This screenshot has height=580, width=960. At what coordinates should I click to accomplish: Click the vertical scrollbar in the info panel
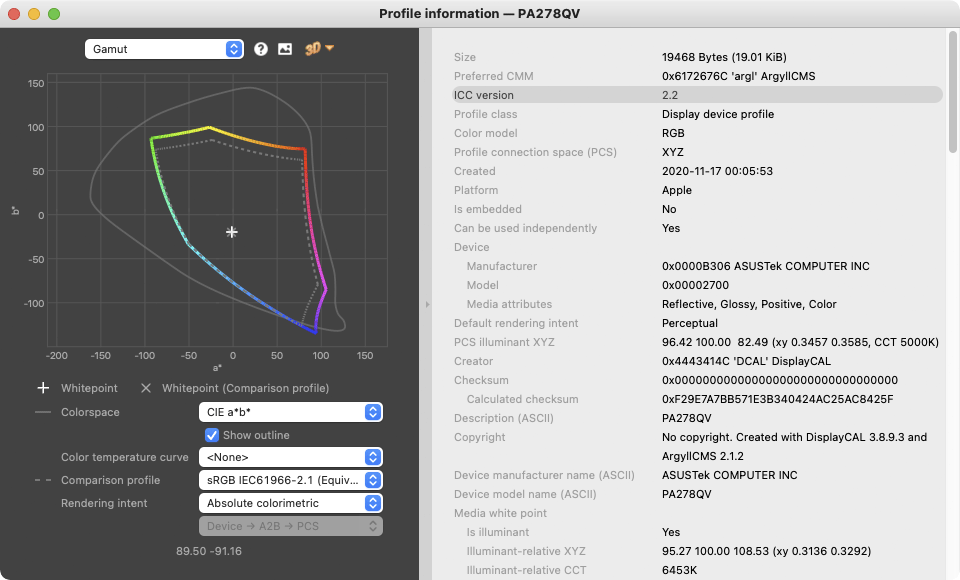[952, 90]
